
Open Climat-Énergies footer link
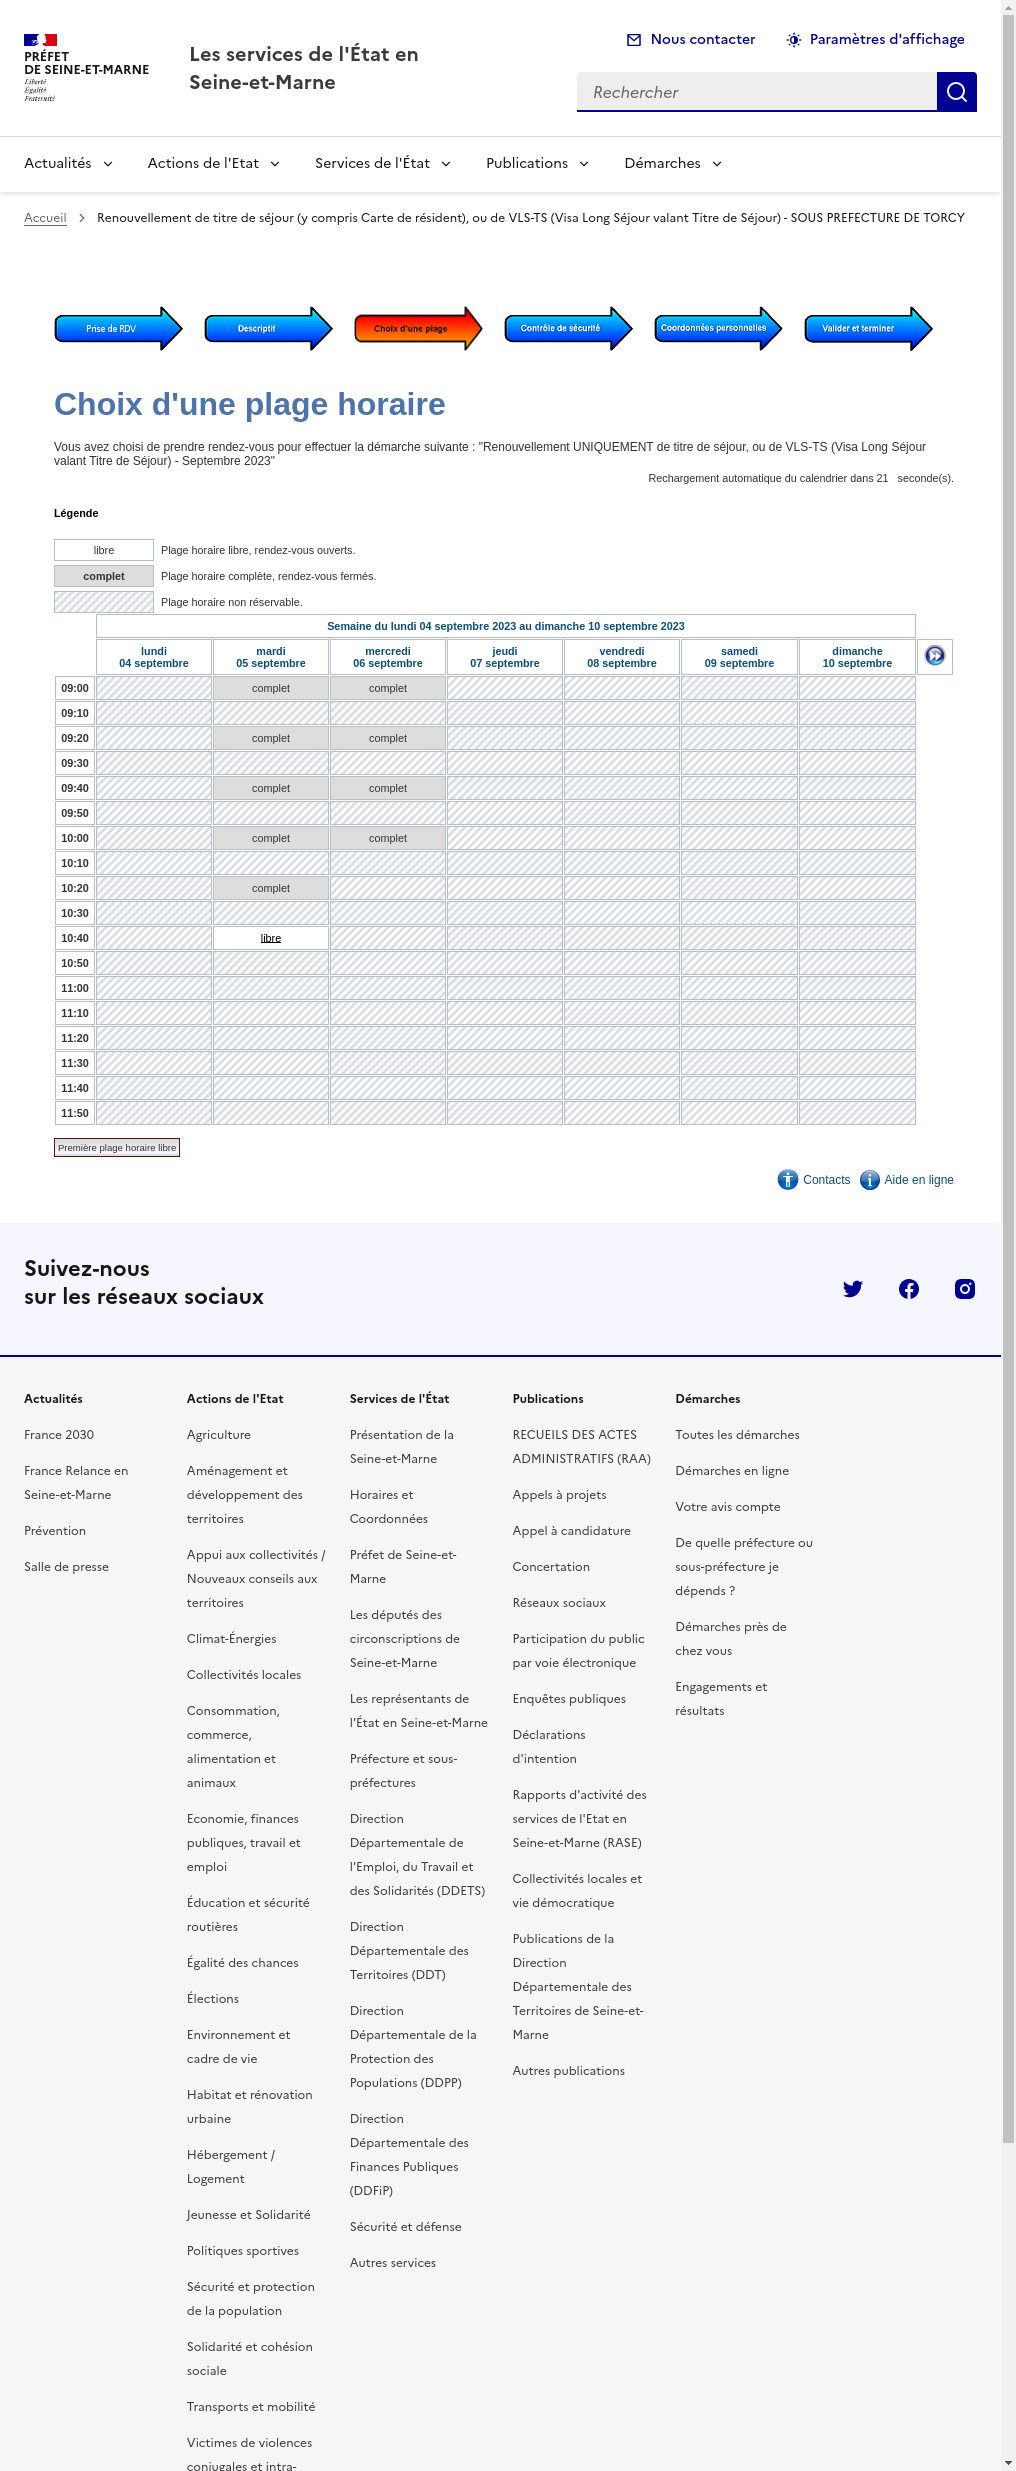click(x=232, y=1639)
